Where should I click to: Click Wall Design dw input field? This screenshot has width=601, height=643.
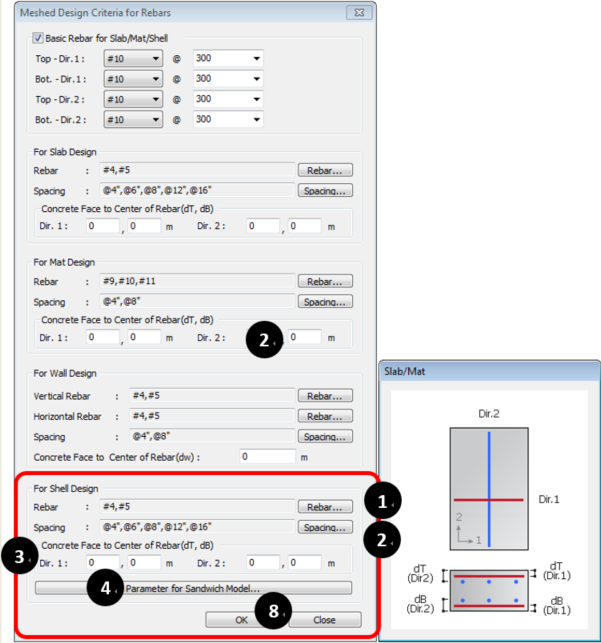[267, 456]
